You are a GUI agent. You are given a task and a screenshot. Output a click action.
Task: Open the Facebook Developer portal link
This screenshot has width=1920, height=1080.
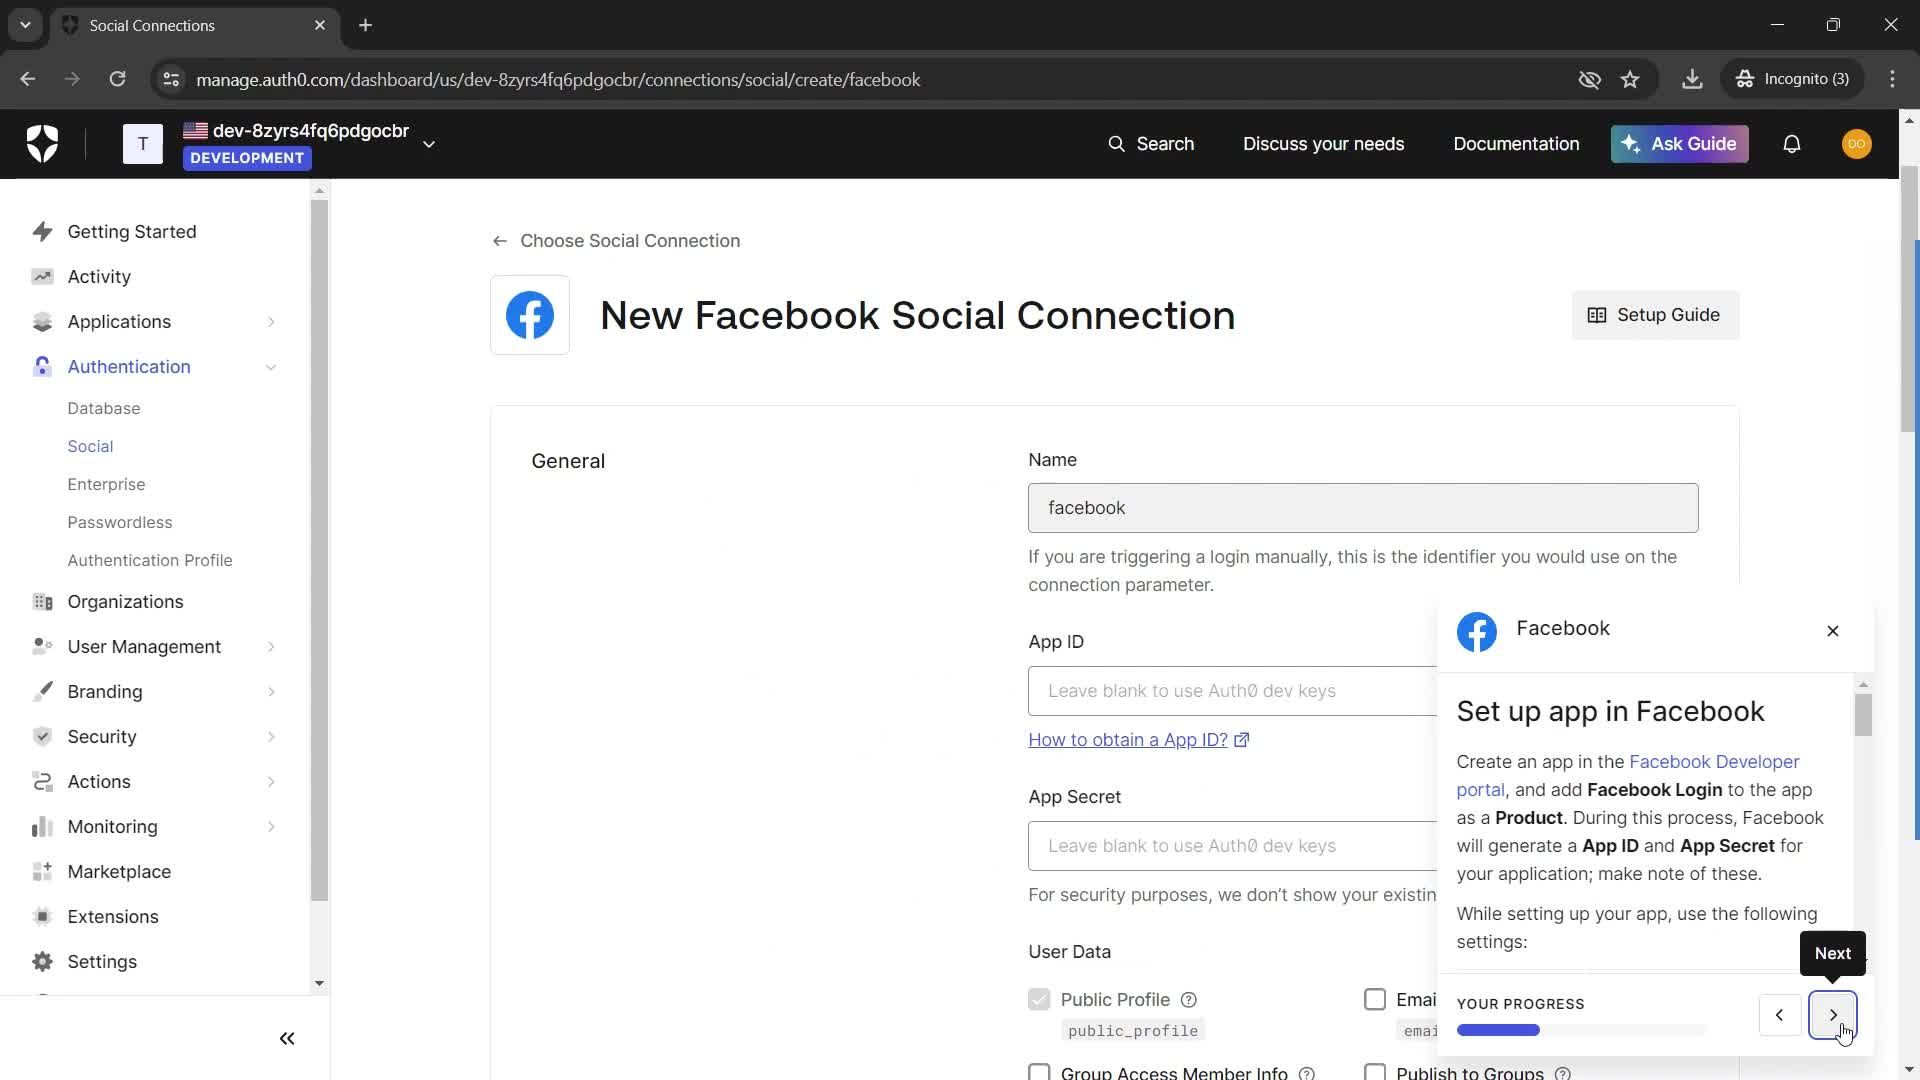coord(1714,762)
